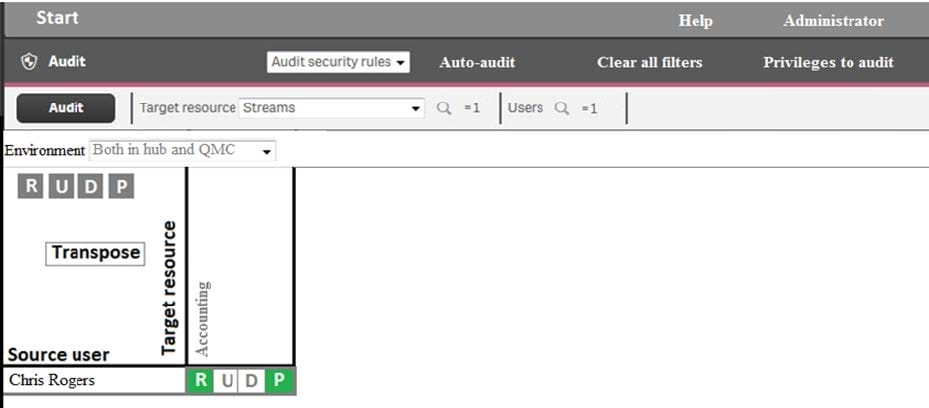
Task: Click the Users search magnifier icon
Action: tap(562, 108)
